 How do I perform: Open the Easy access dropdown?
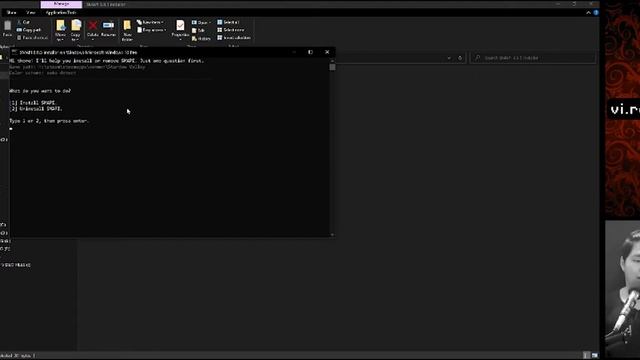[x=151, y=30]
